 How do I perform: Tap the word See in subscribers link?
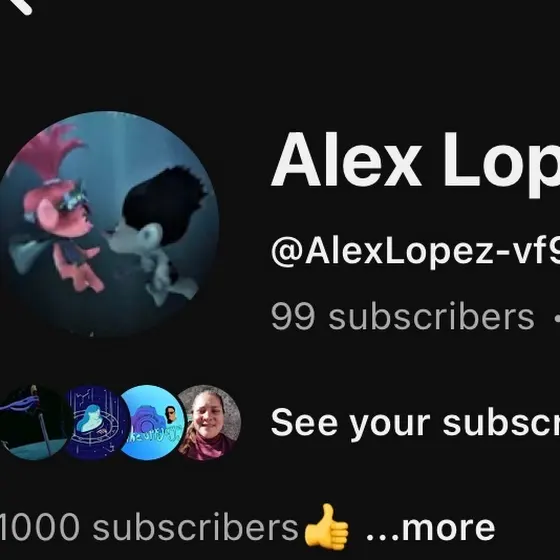(x=304, y=423)
